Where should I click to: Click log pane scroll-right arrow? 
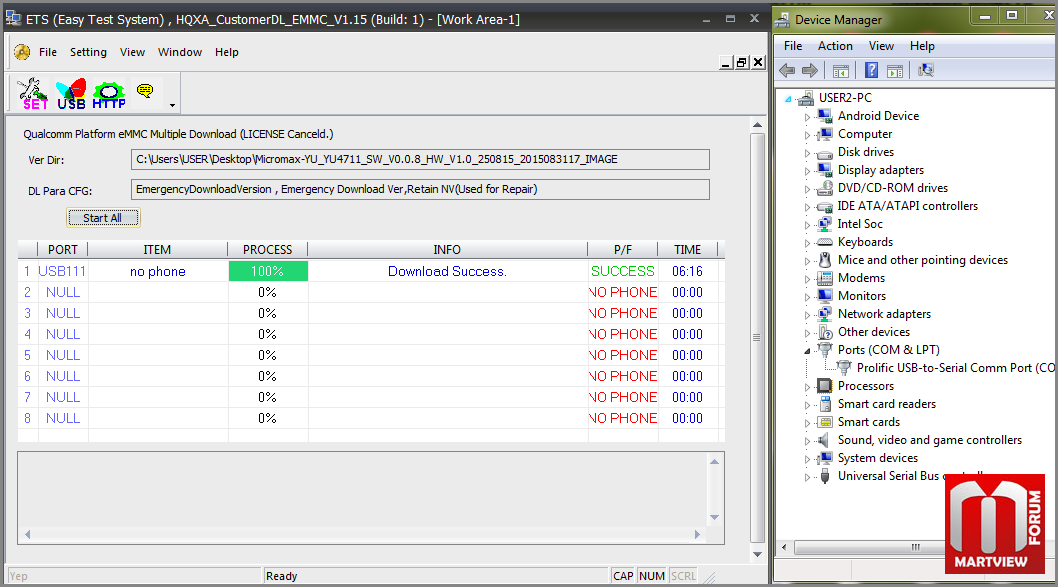(698, 534)
